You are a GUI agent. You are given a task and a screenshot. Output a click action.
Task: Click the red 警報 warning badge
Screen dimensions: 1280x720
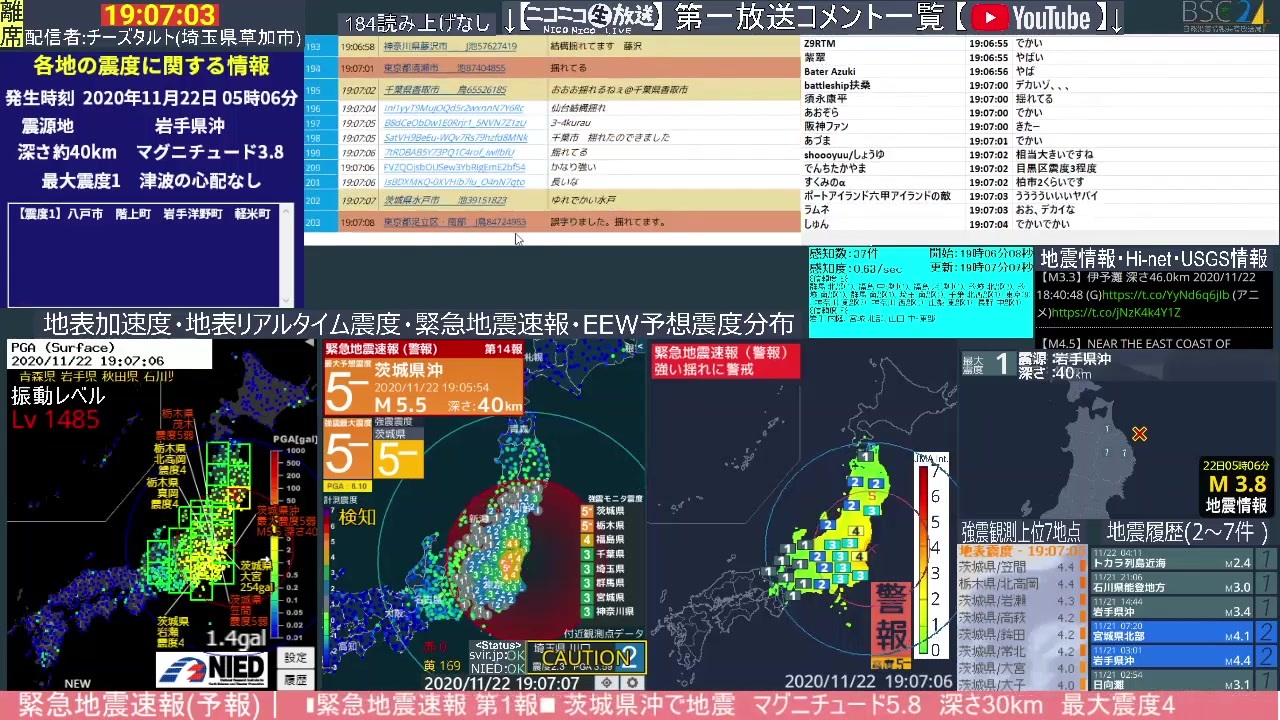click(x=890, y=620)
